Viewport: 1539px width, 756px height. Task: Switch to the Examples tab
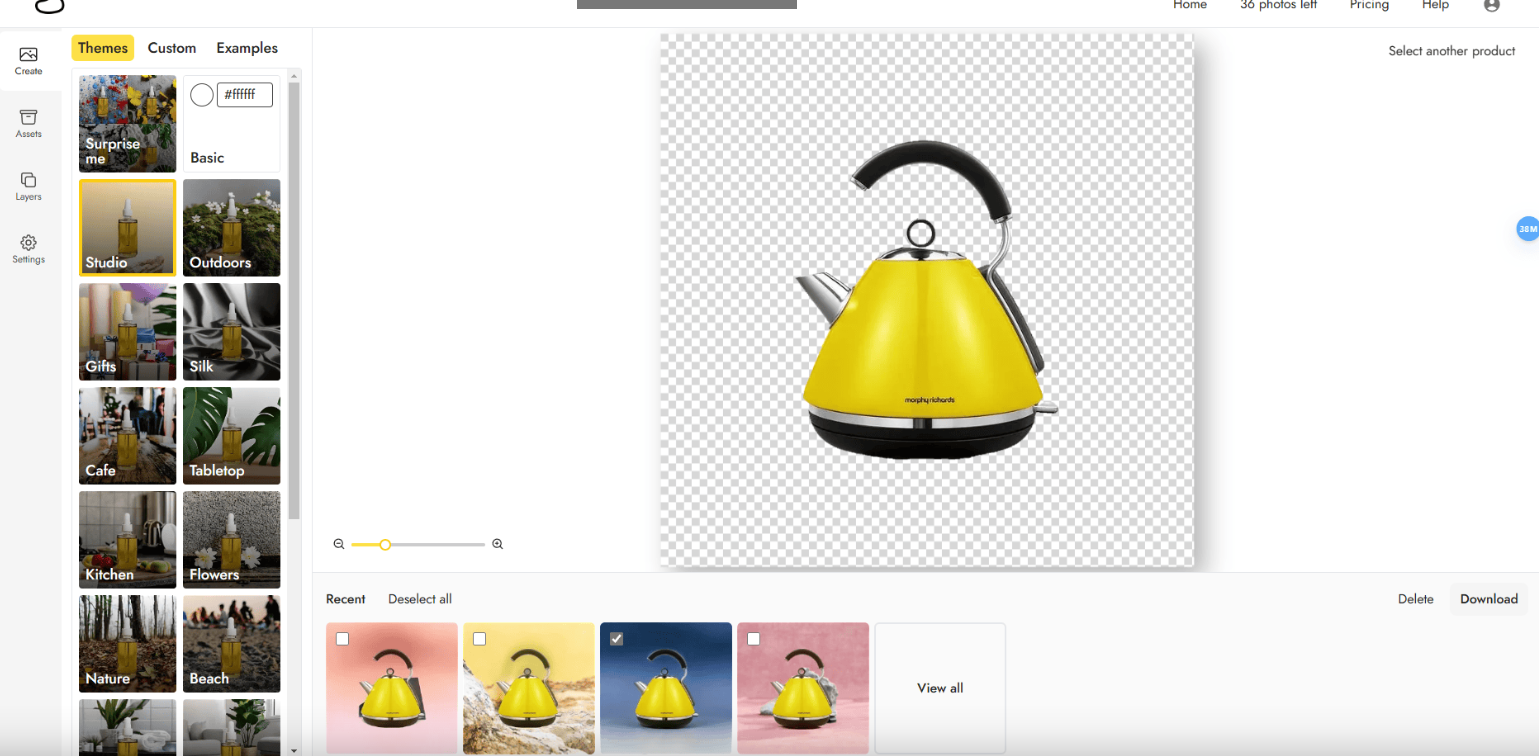246,47
